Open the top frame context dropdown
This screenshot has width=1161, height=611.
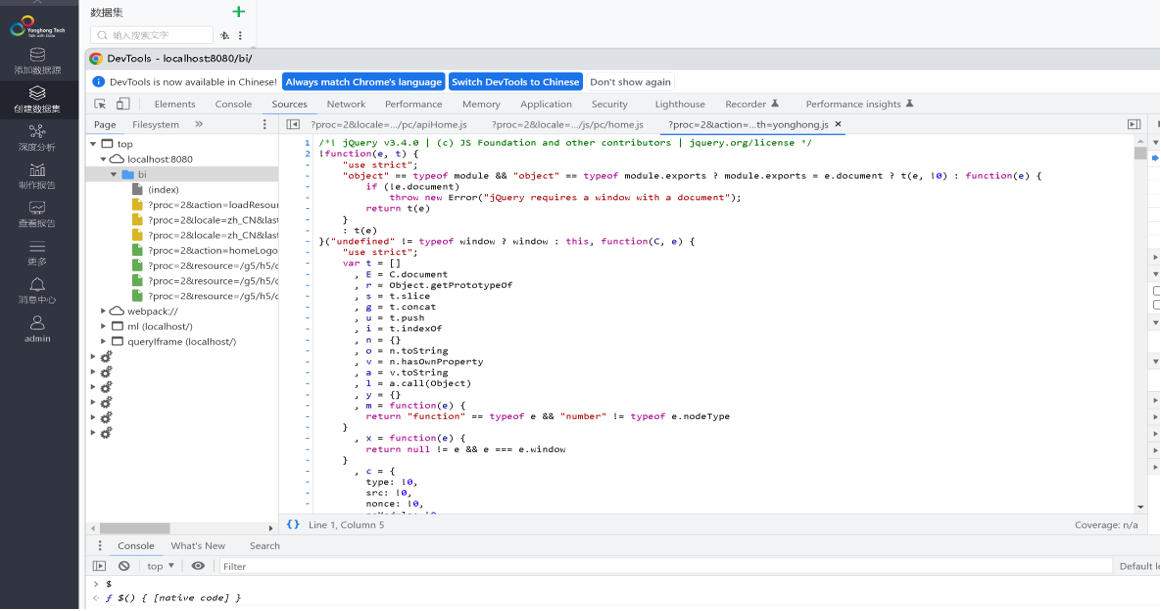click(158, 566)
